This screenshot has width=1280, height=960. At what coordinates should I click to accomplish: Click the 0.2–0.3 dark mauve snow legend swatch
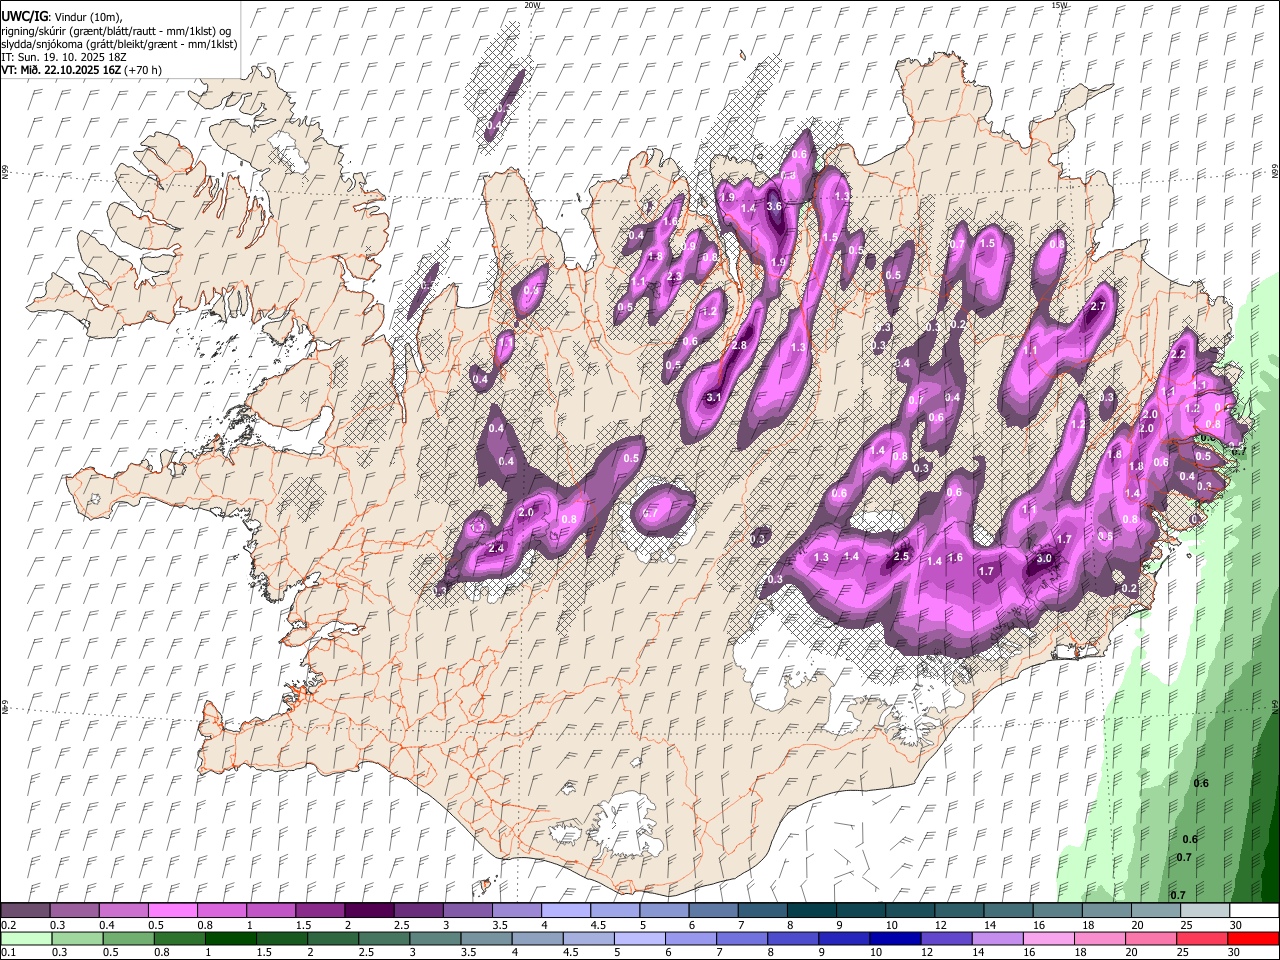[x=26, y=911]
